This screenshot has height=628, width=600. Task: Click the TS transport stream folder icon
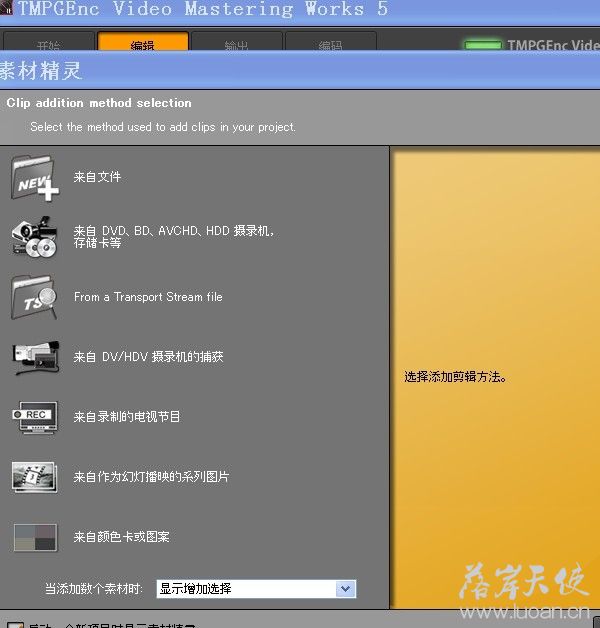(34, 297)
